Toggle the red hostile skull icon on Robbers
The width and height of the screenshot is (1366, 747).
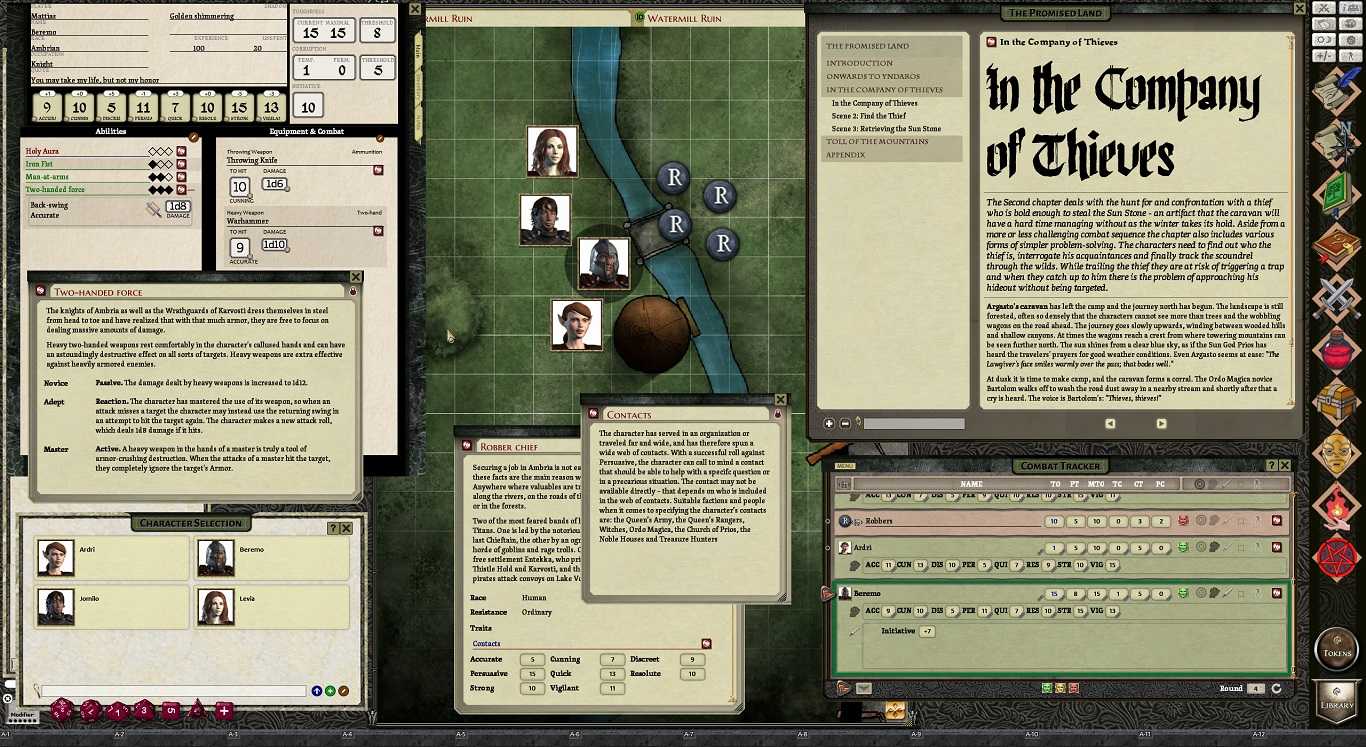(x=1184, y=520)
